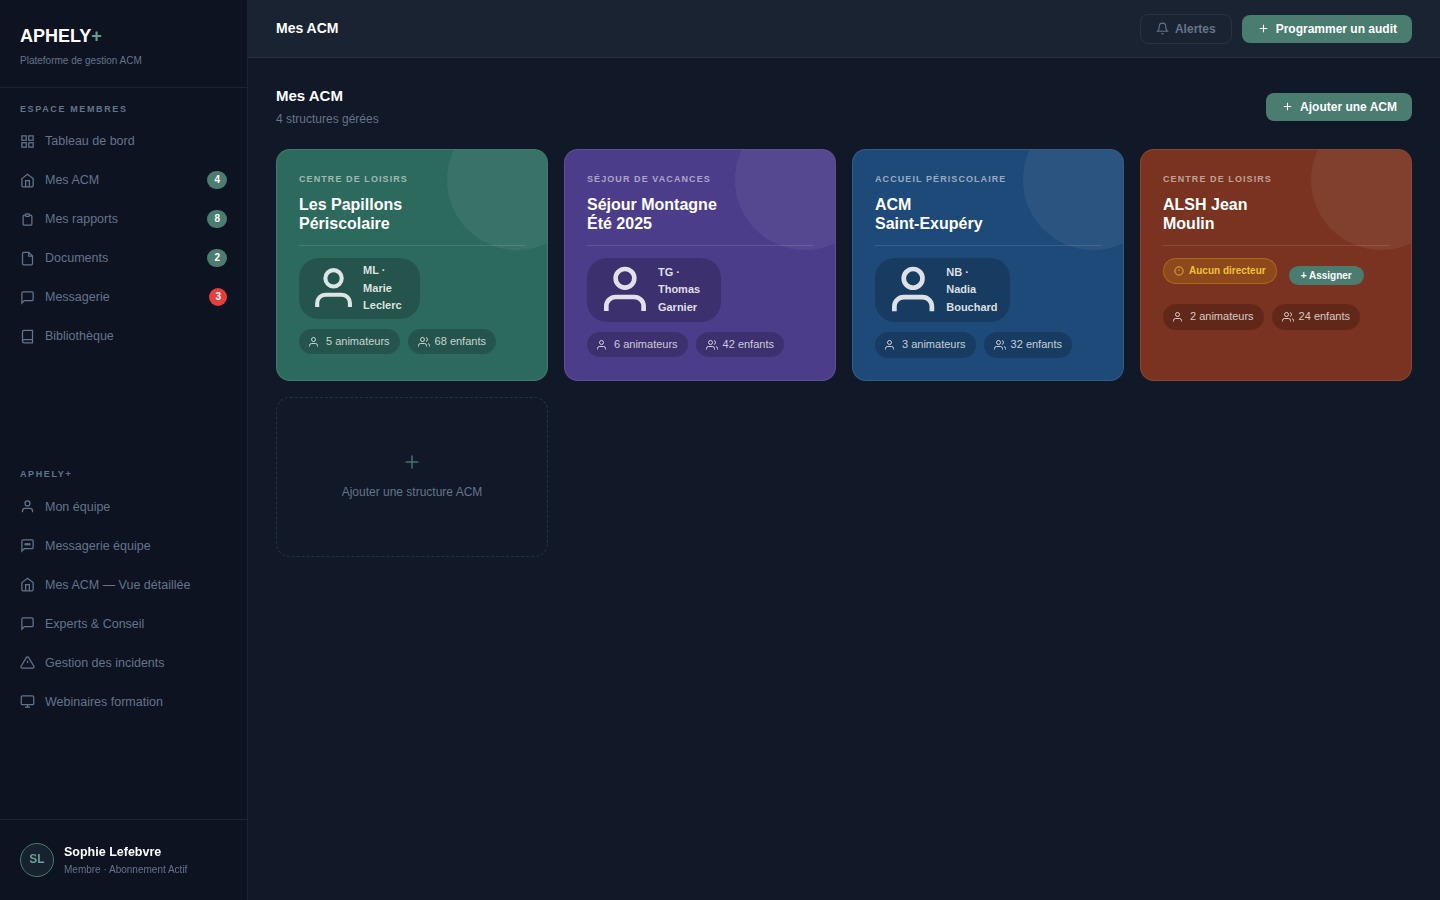Click the plus icon in the empty ACM card
This screenshot has width=1440, height=900.
(x=411, y=462)
